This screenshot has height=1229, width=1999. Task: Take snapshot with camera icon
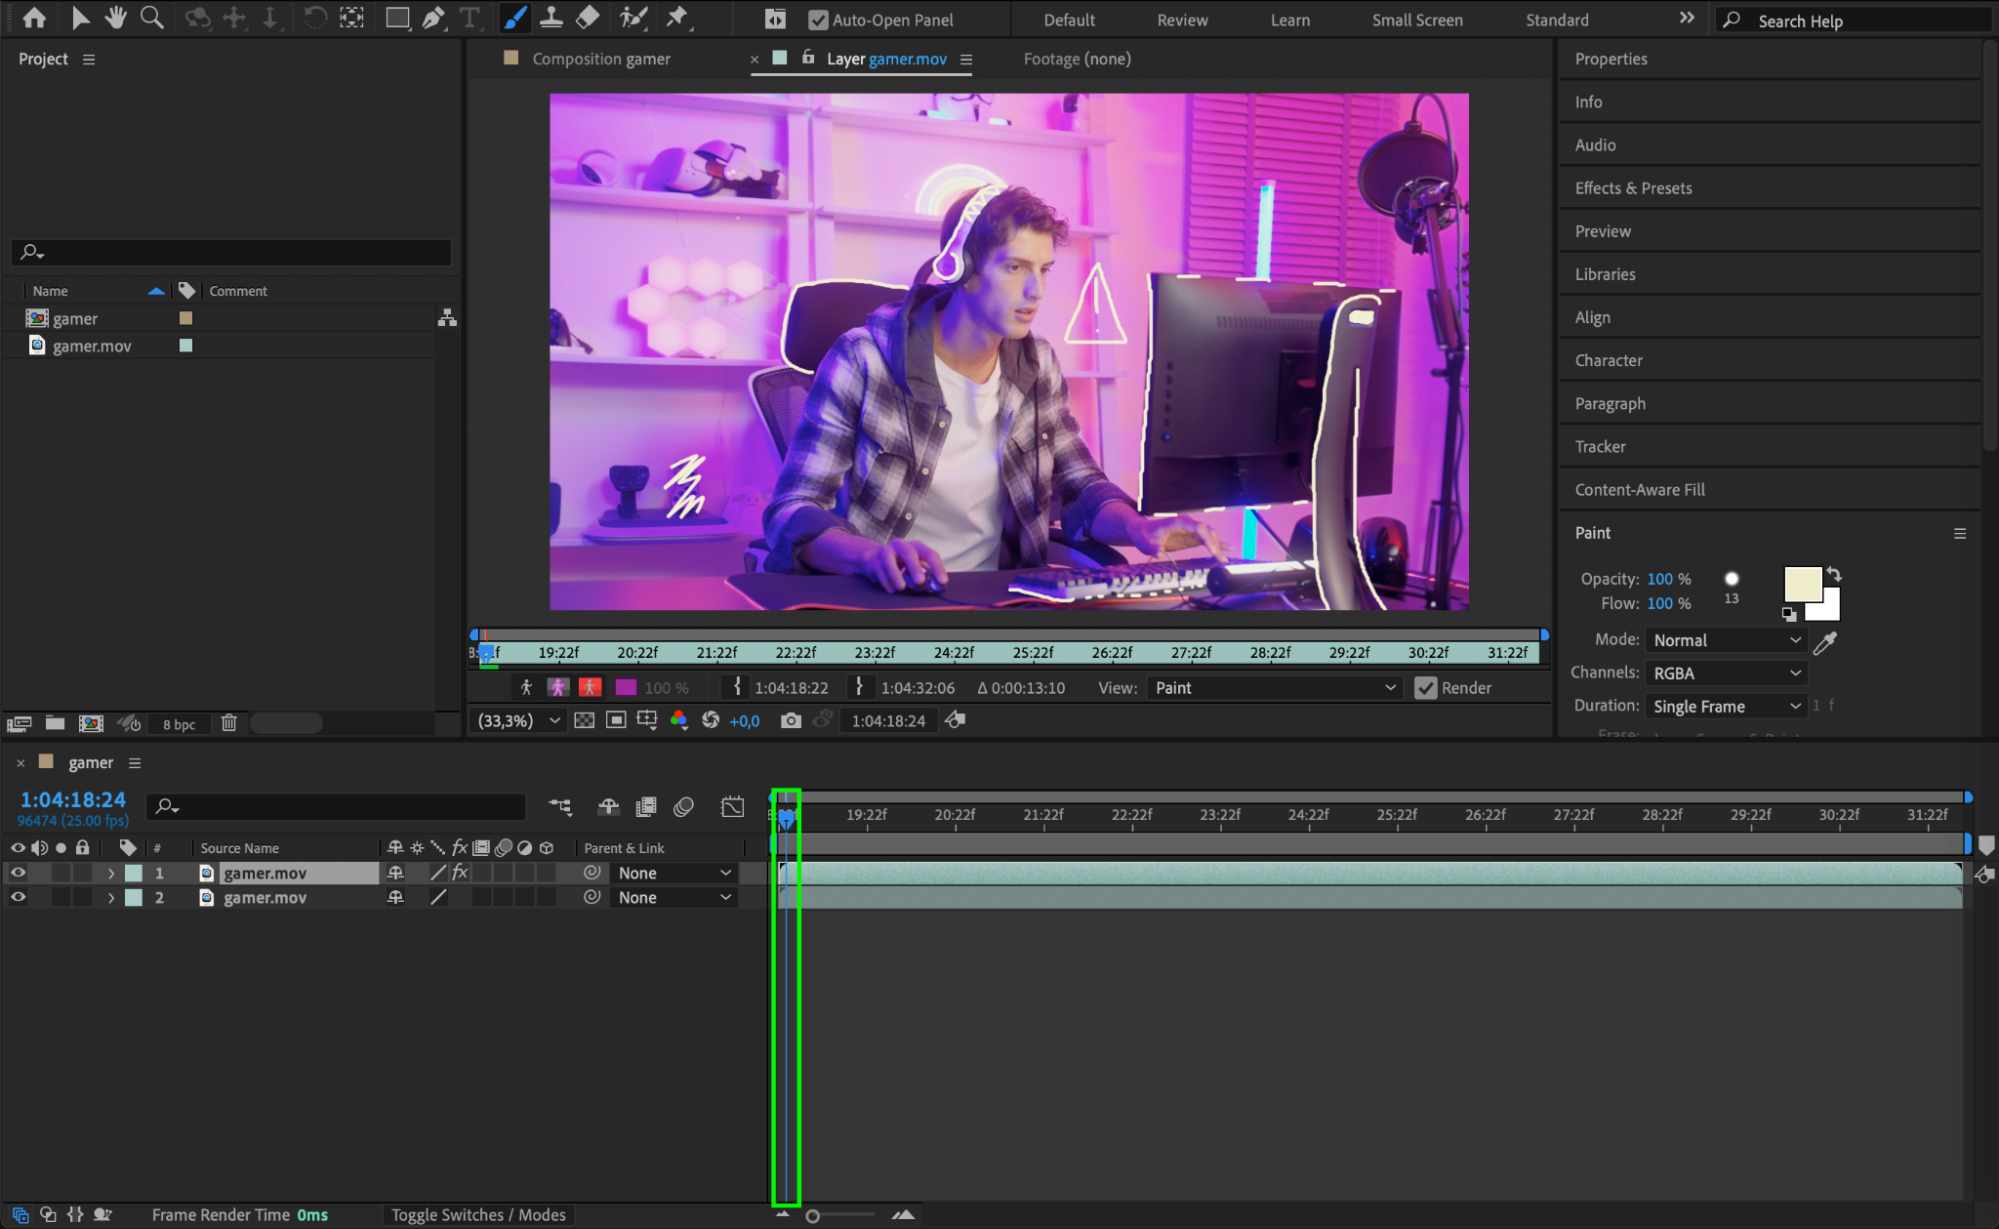tap(790, 721)
